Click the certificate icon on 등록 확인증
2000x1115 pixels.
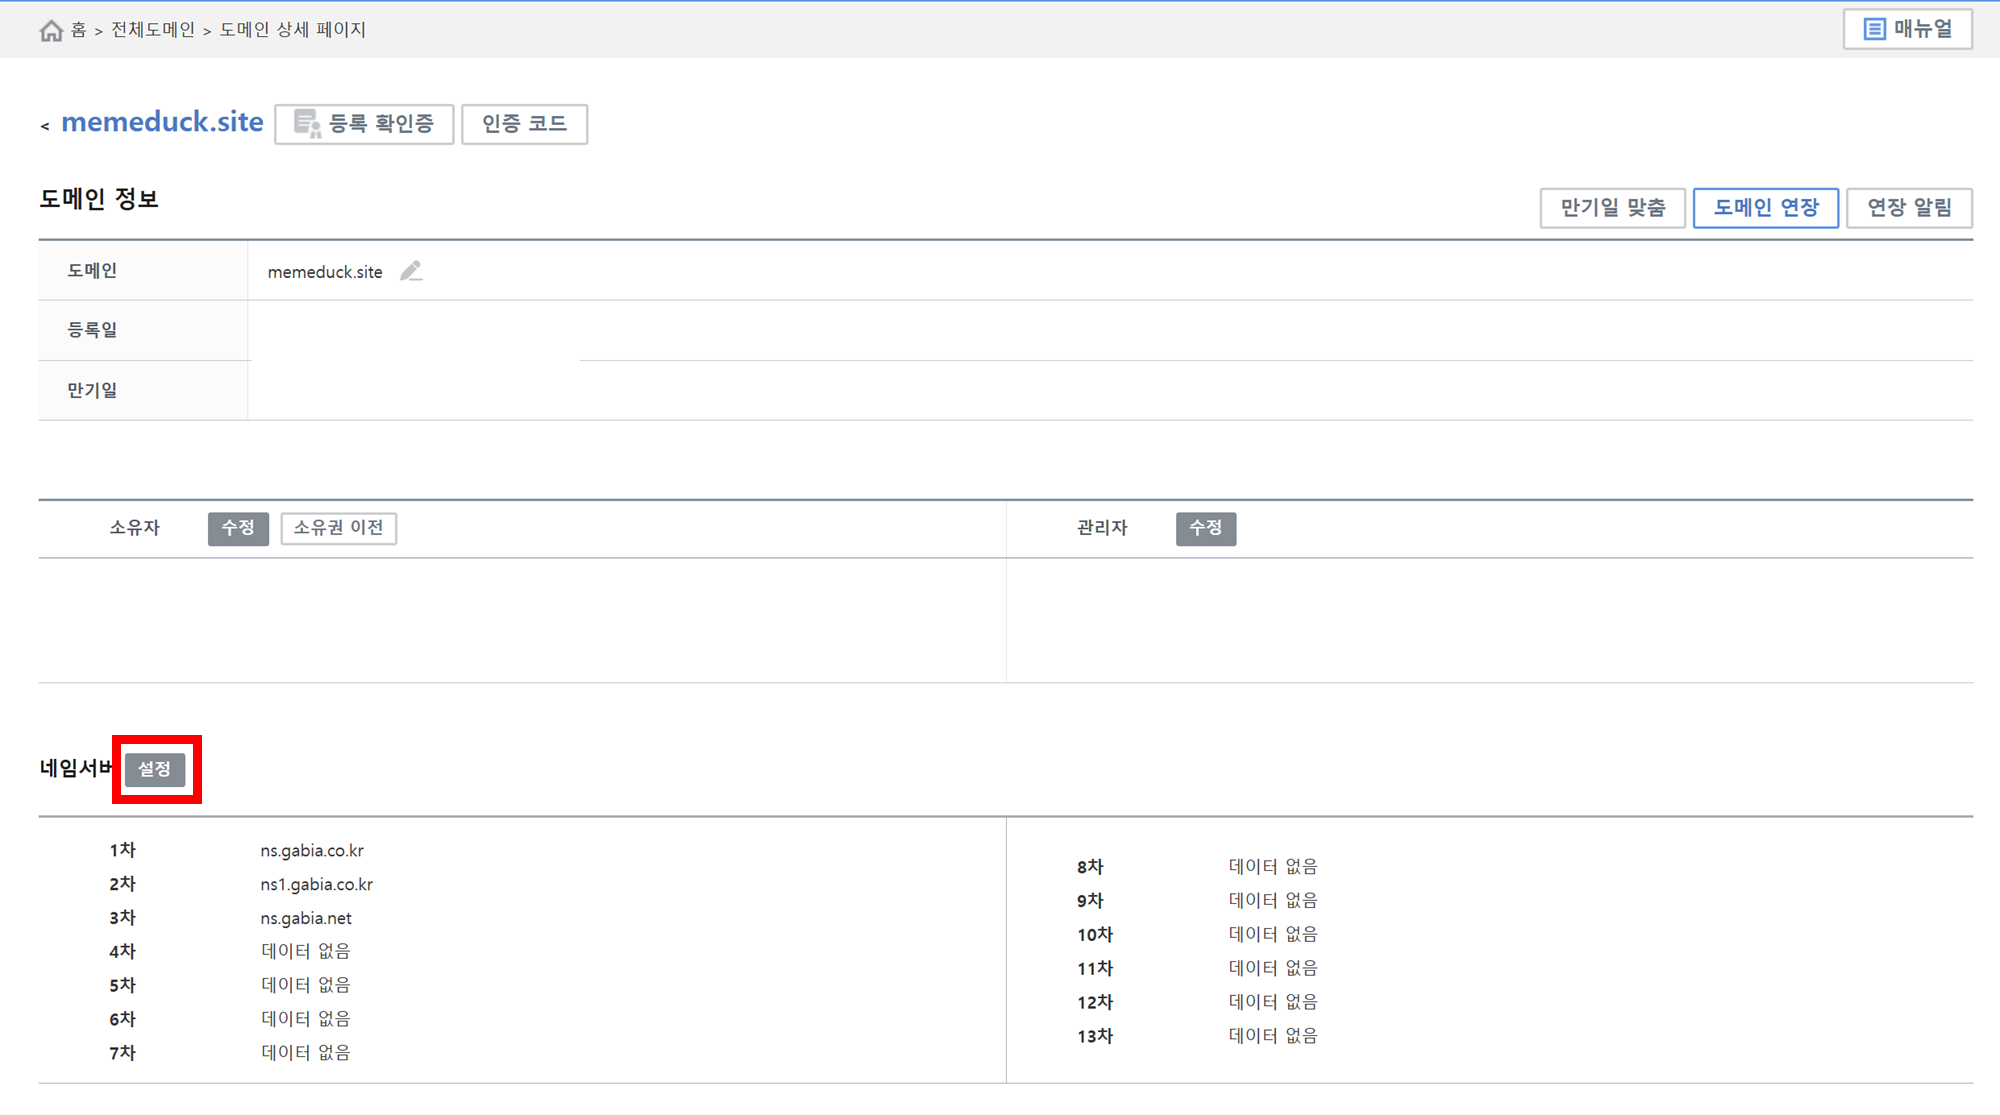coord(307,124)
